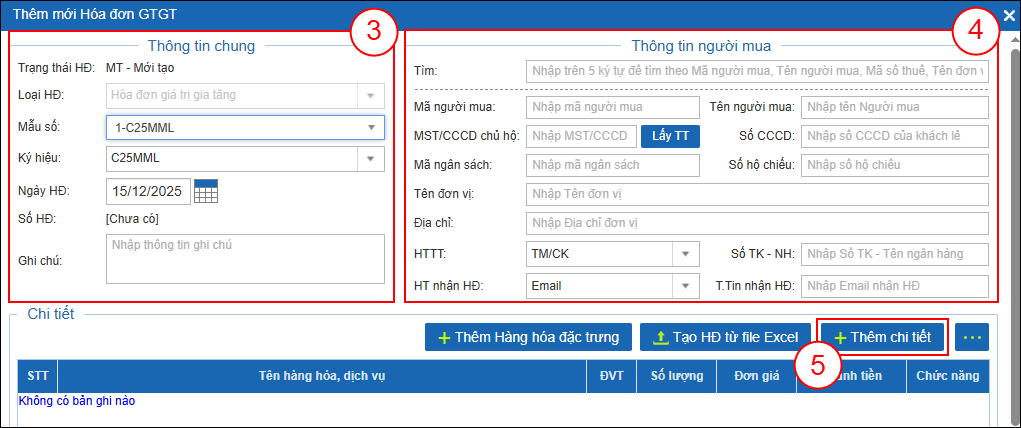Click the Tên hàng hóa, dịch vụ column header

pyautogui.click(x=321, y=376)
